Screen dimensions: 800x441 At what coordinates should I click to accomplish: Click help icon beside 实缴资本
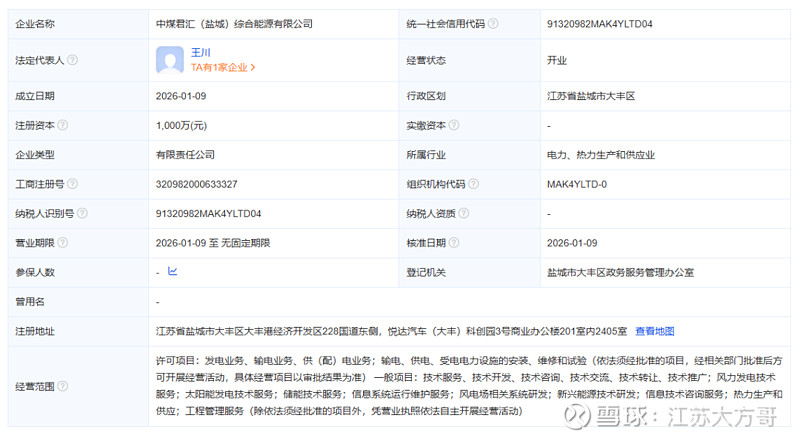point(454,125)
